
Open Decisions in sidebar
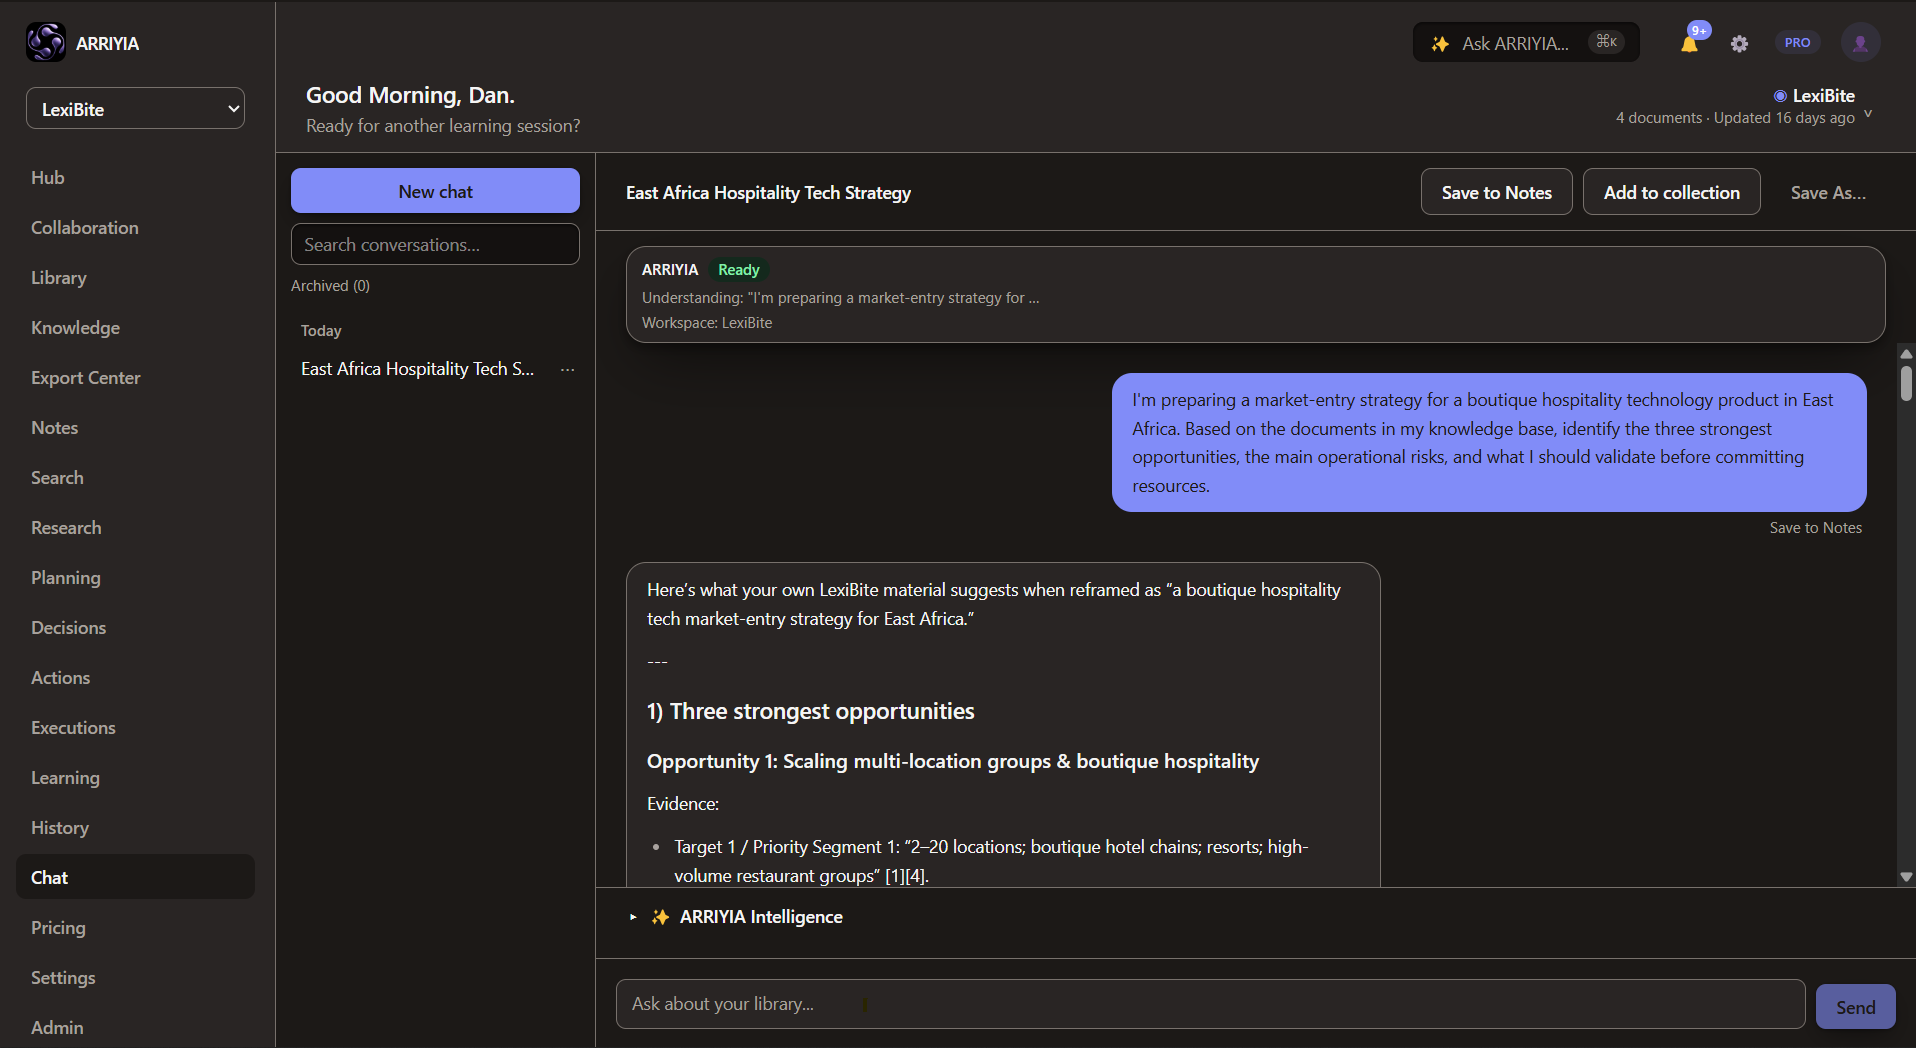point(68,628)
